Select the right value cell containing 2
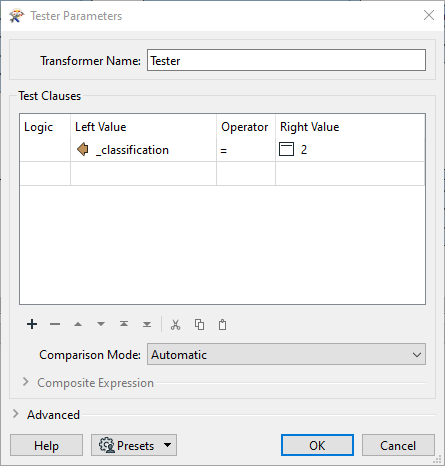Screen dimensions: 445x466 (x=350, y=150)
